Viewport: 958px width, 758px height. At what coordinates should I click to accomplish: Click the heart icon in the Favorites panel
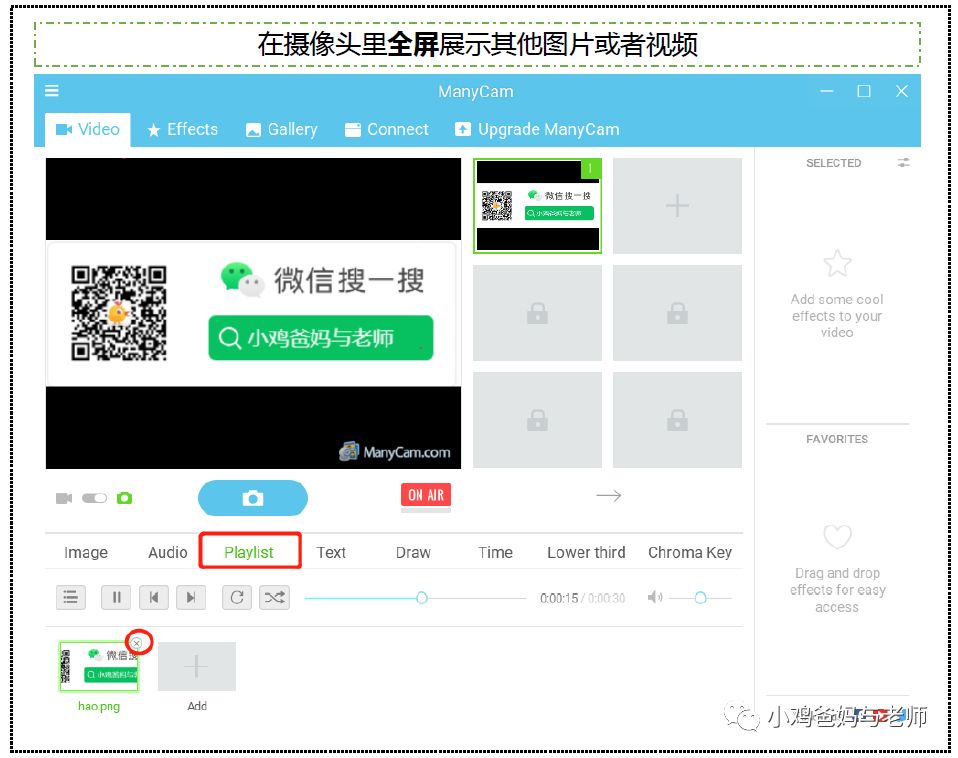837,537
